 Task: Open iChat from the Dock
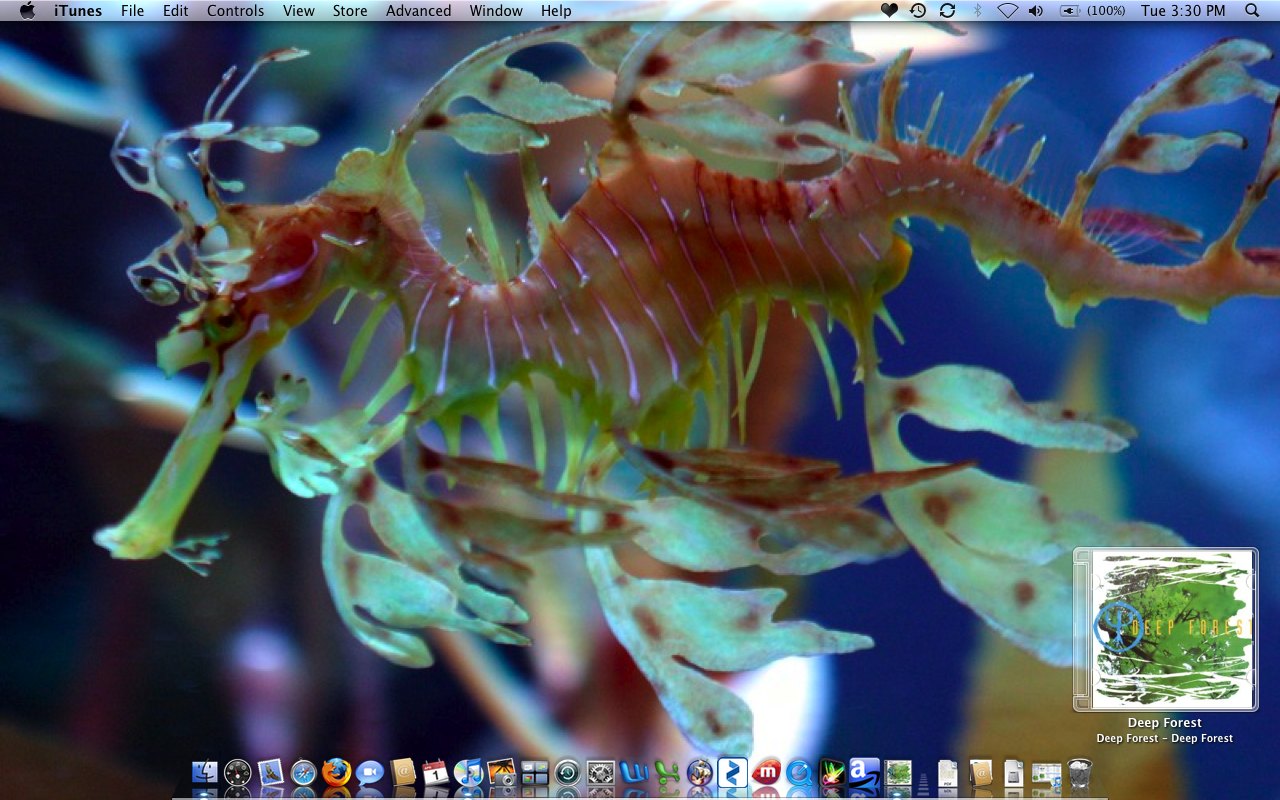coord(370,772)
